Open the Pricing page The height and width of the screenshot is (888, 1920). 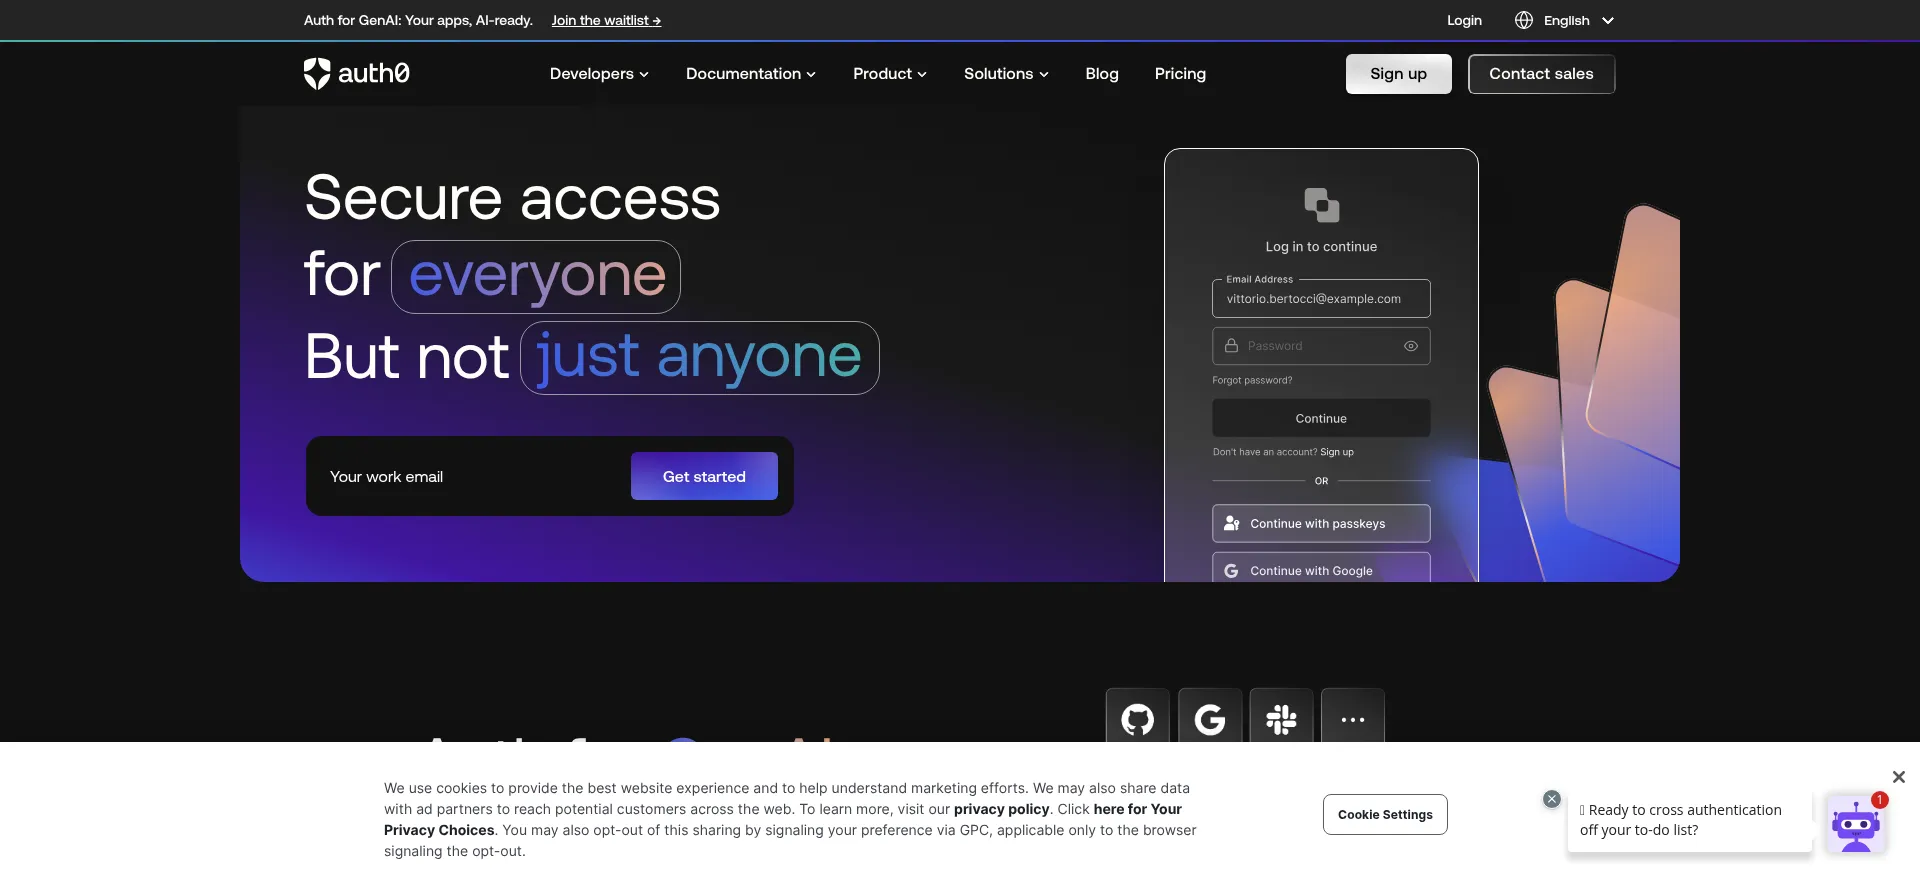coord(1180,74)
